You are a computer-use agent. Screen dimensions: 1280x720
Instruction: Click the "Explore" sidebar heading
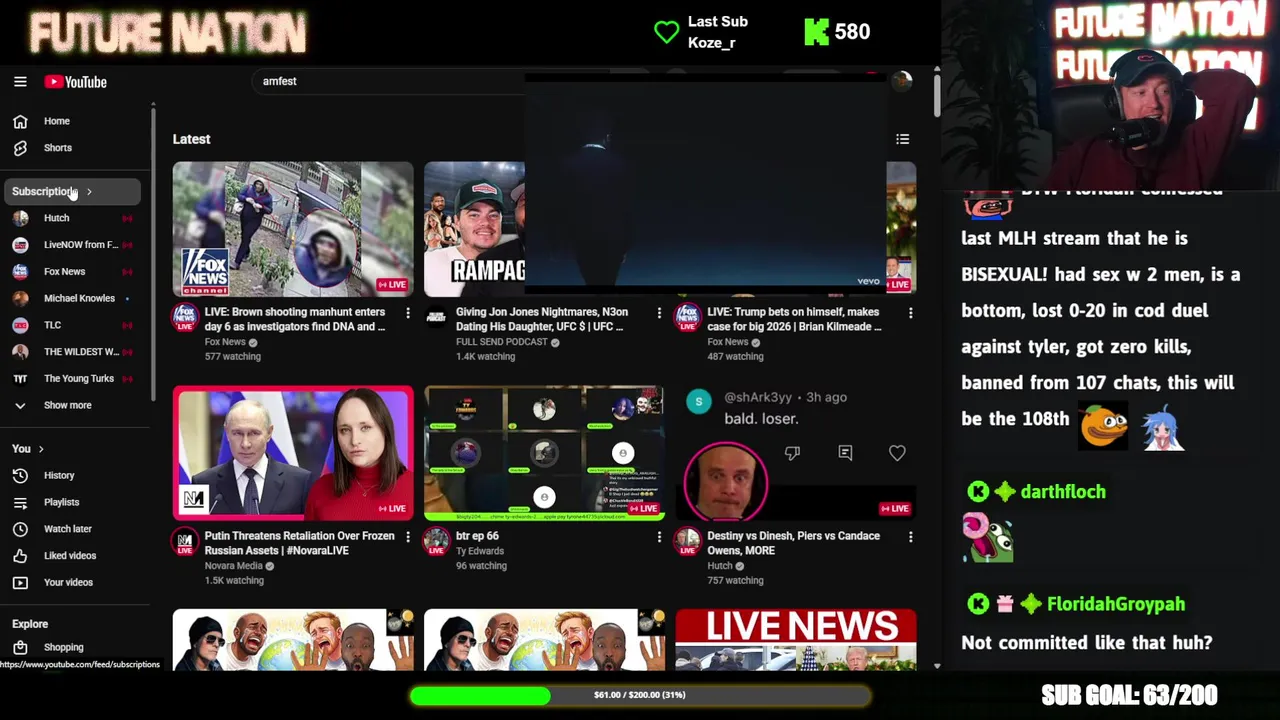[30, 624]
